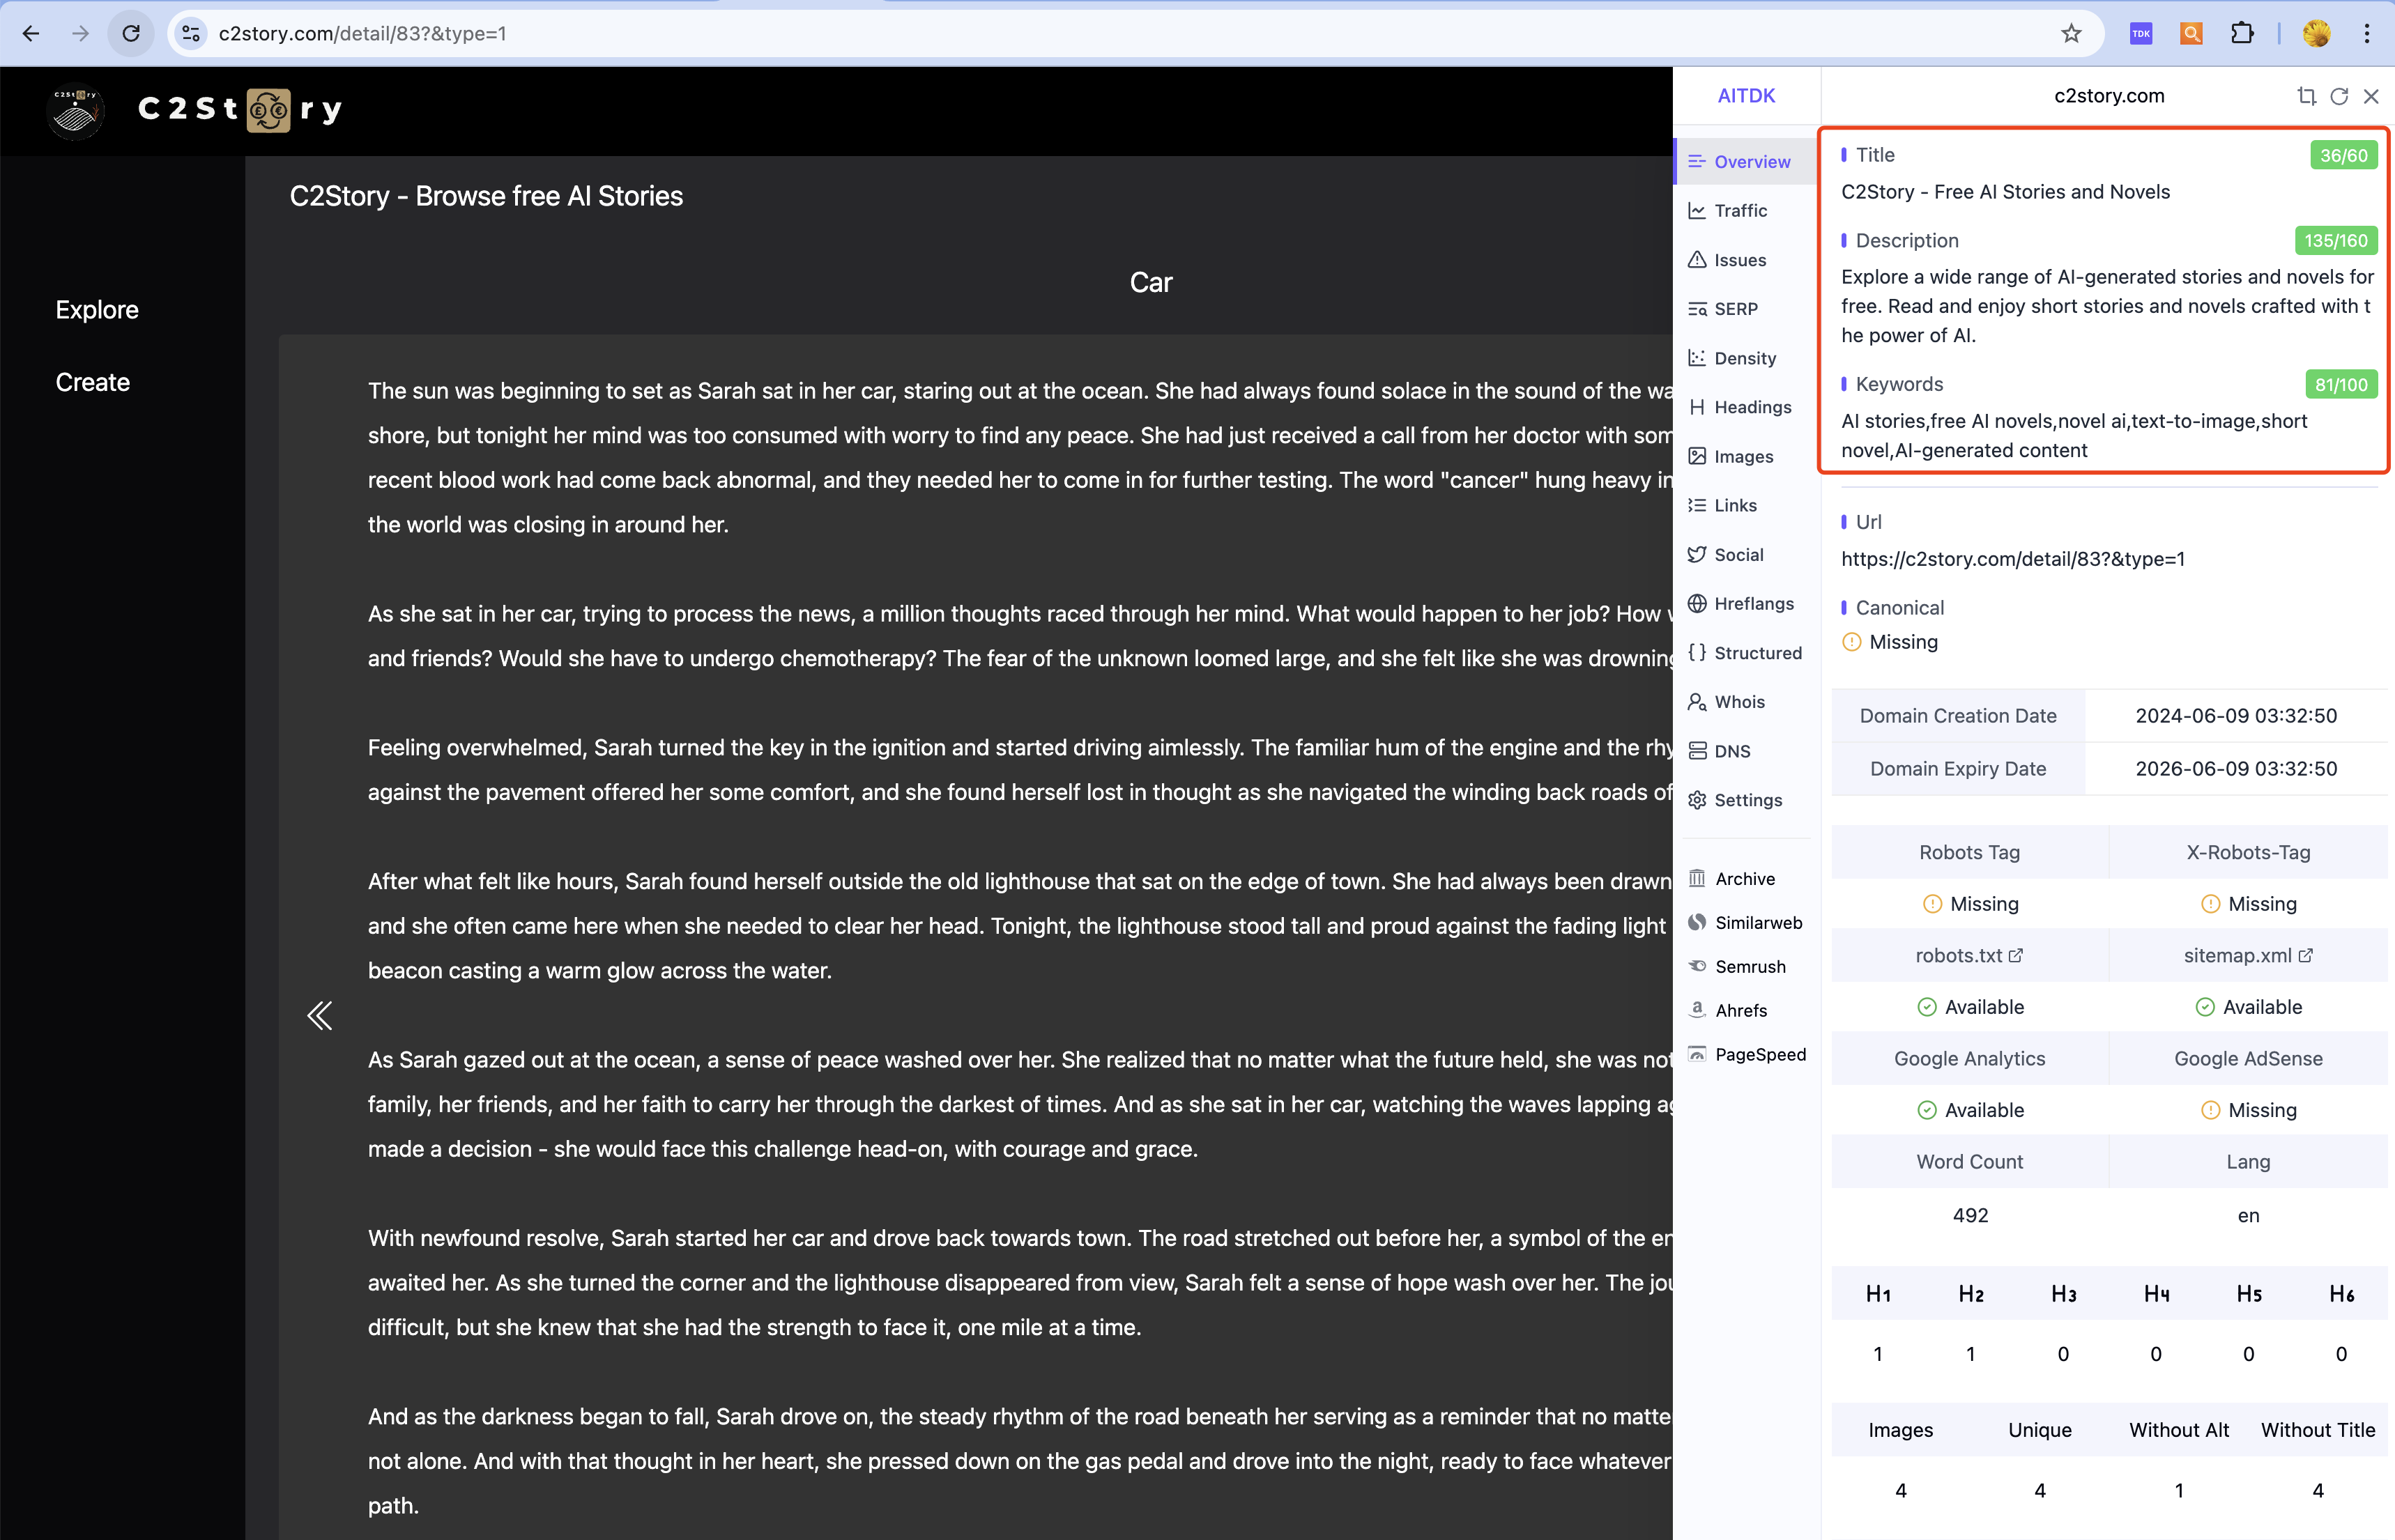Image resolution: width=2395 pixels, height=1540 pixels.
Task: Click the TDK extension icon in toolbar
Action: [2141, 33]
